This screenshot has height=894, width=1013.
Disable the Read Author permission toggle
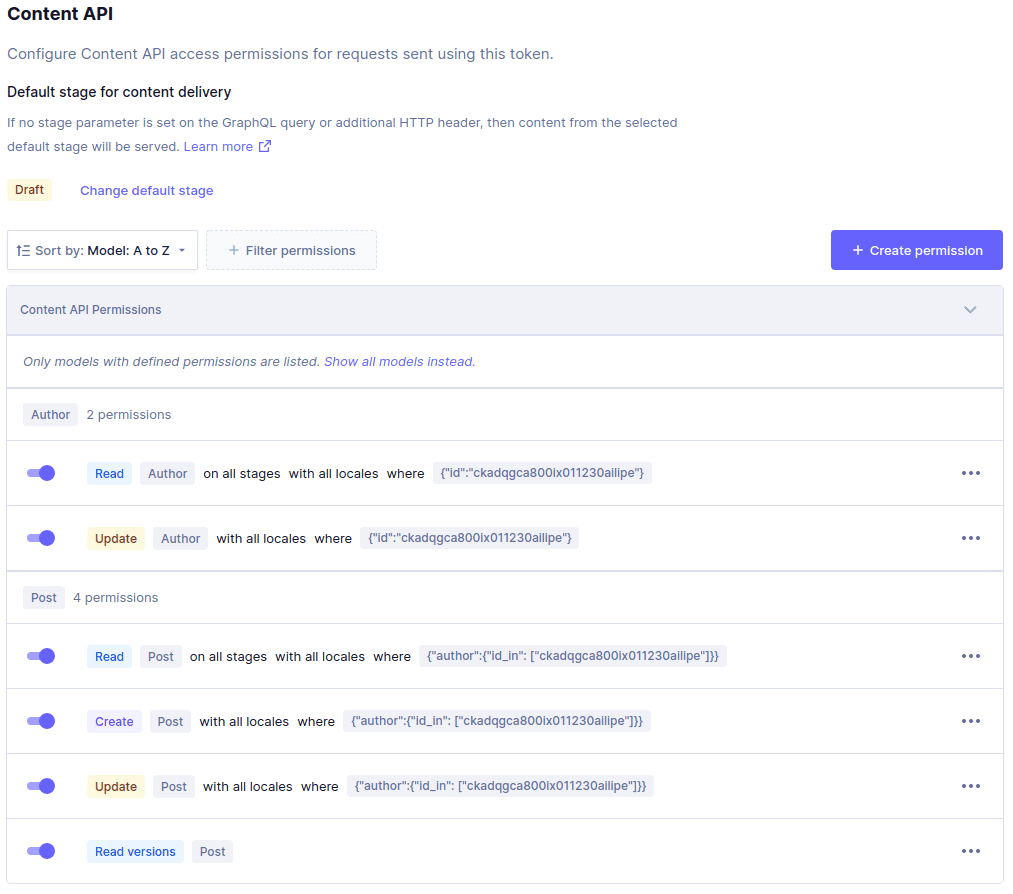tap(41, 473)
